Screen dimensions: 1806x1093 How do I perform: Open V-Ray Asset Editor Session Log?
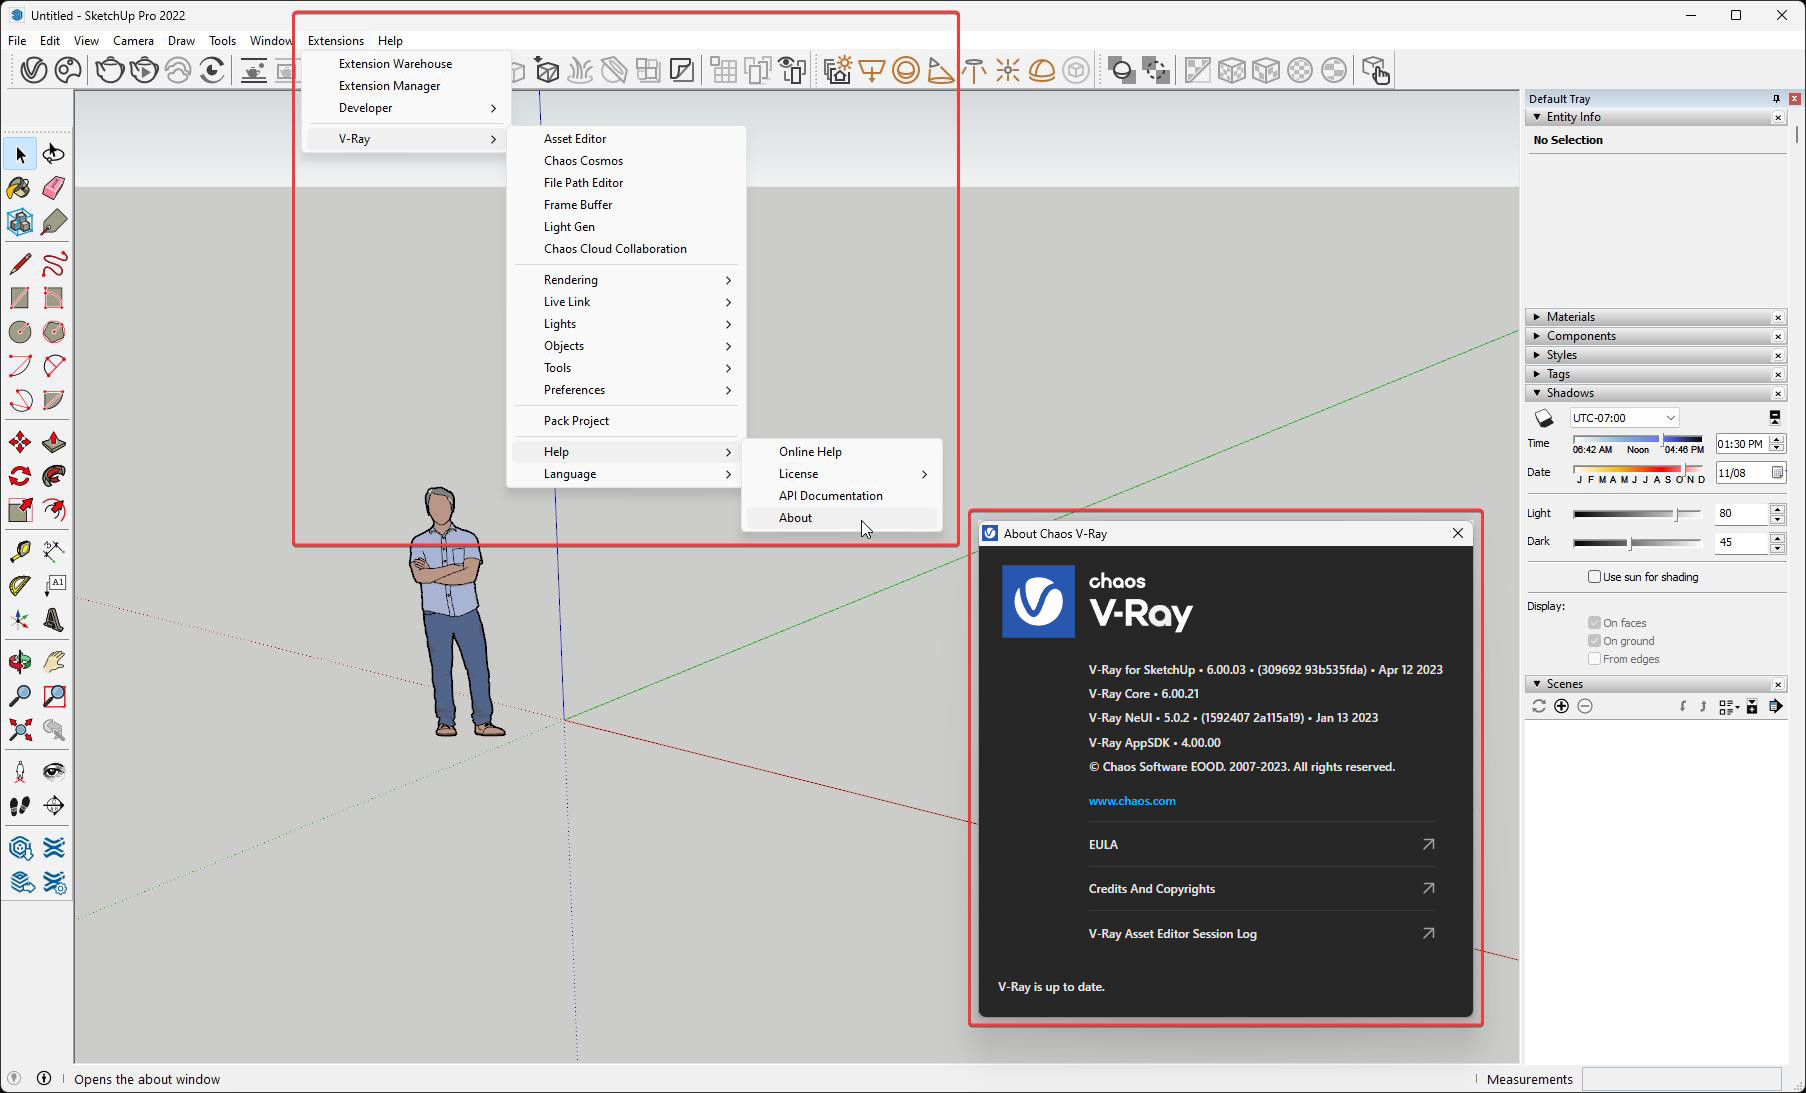(1261, 934)
